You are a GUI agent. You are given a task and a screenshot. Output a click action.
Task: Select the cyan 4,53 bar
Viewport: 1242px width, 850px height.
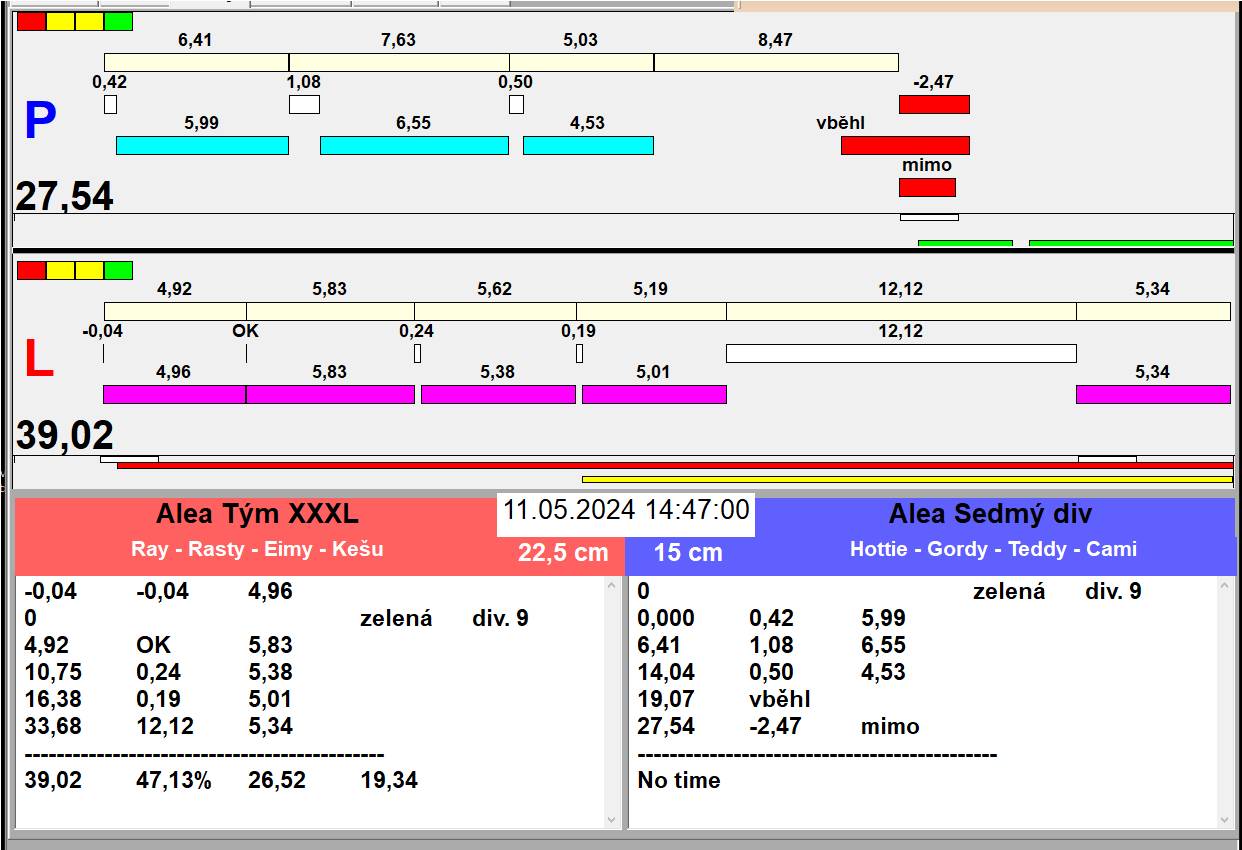(588, 145)
